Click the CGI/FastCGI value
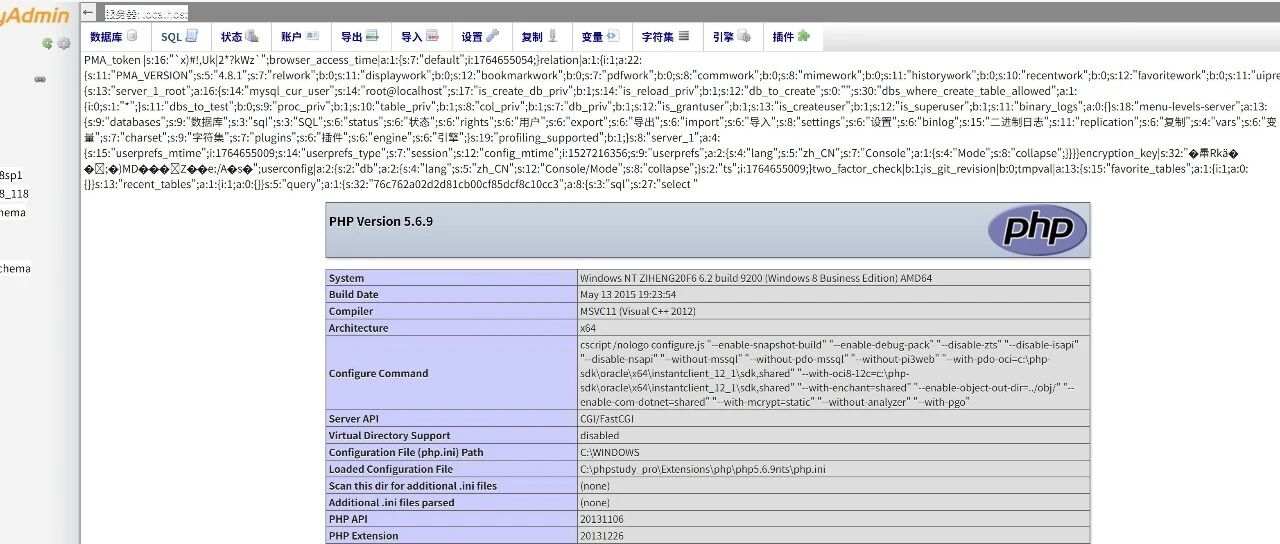1280x544 pixels. coord(606,419)
